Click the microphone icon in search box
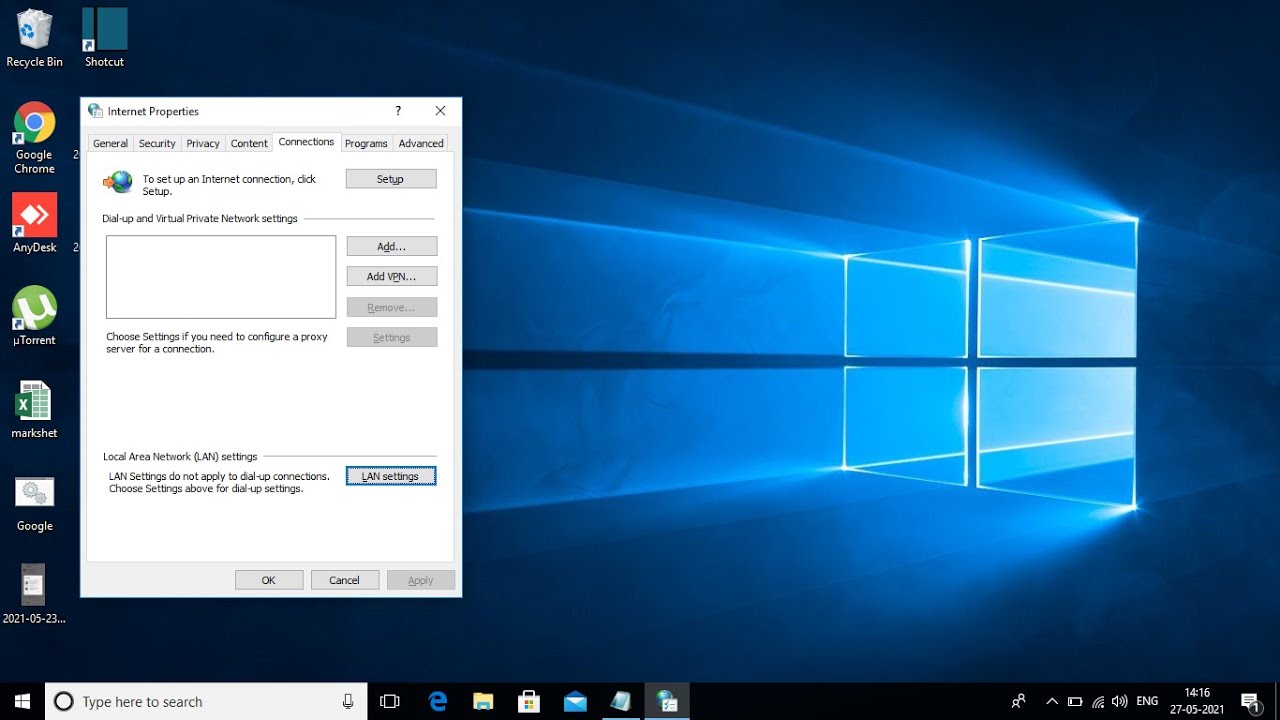Viewport: 1280px width, 720px height. coord(348,701)
